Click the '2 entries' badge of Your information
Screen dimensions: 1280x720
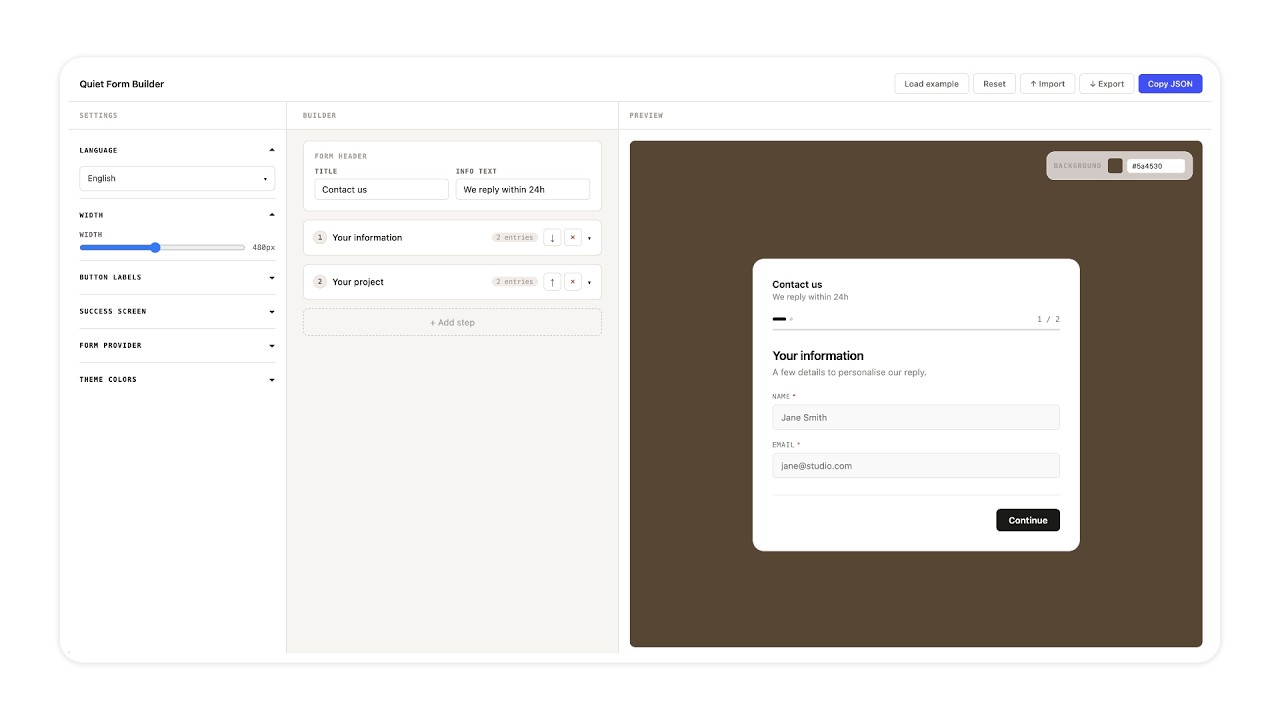coord(515,238)
